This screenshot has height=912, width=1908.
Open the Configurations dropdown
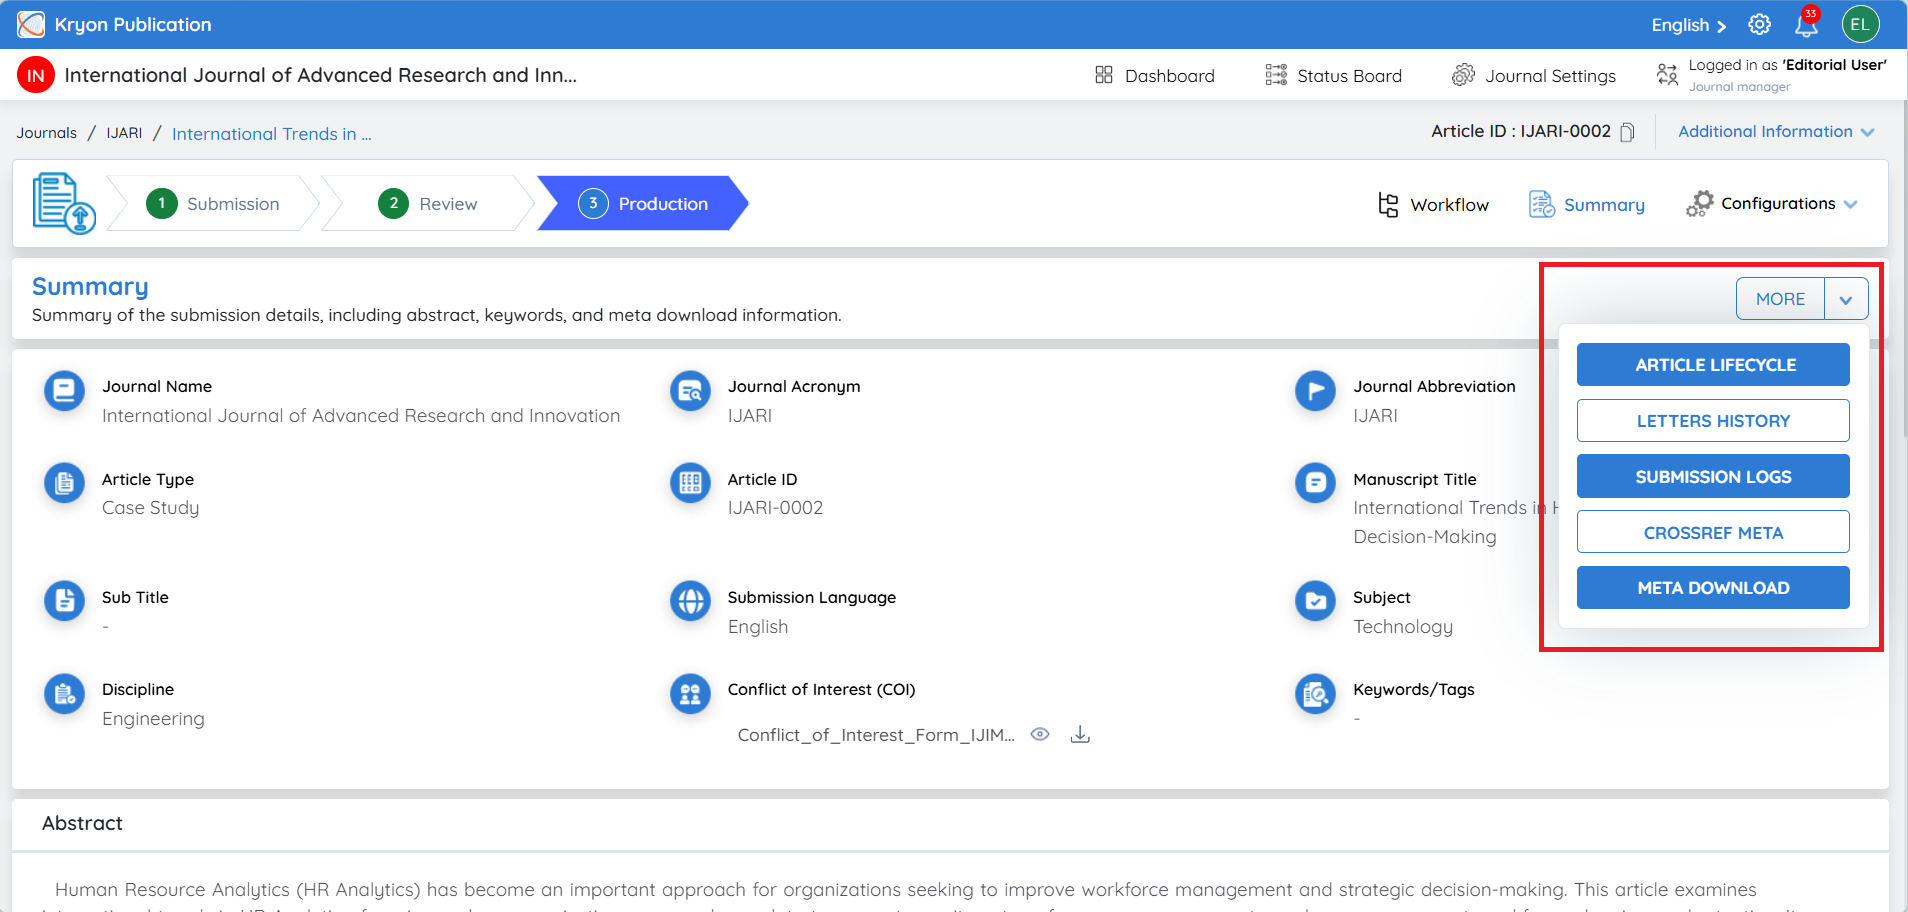(x=1772, y=204)
